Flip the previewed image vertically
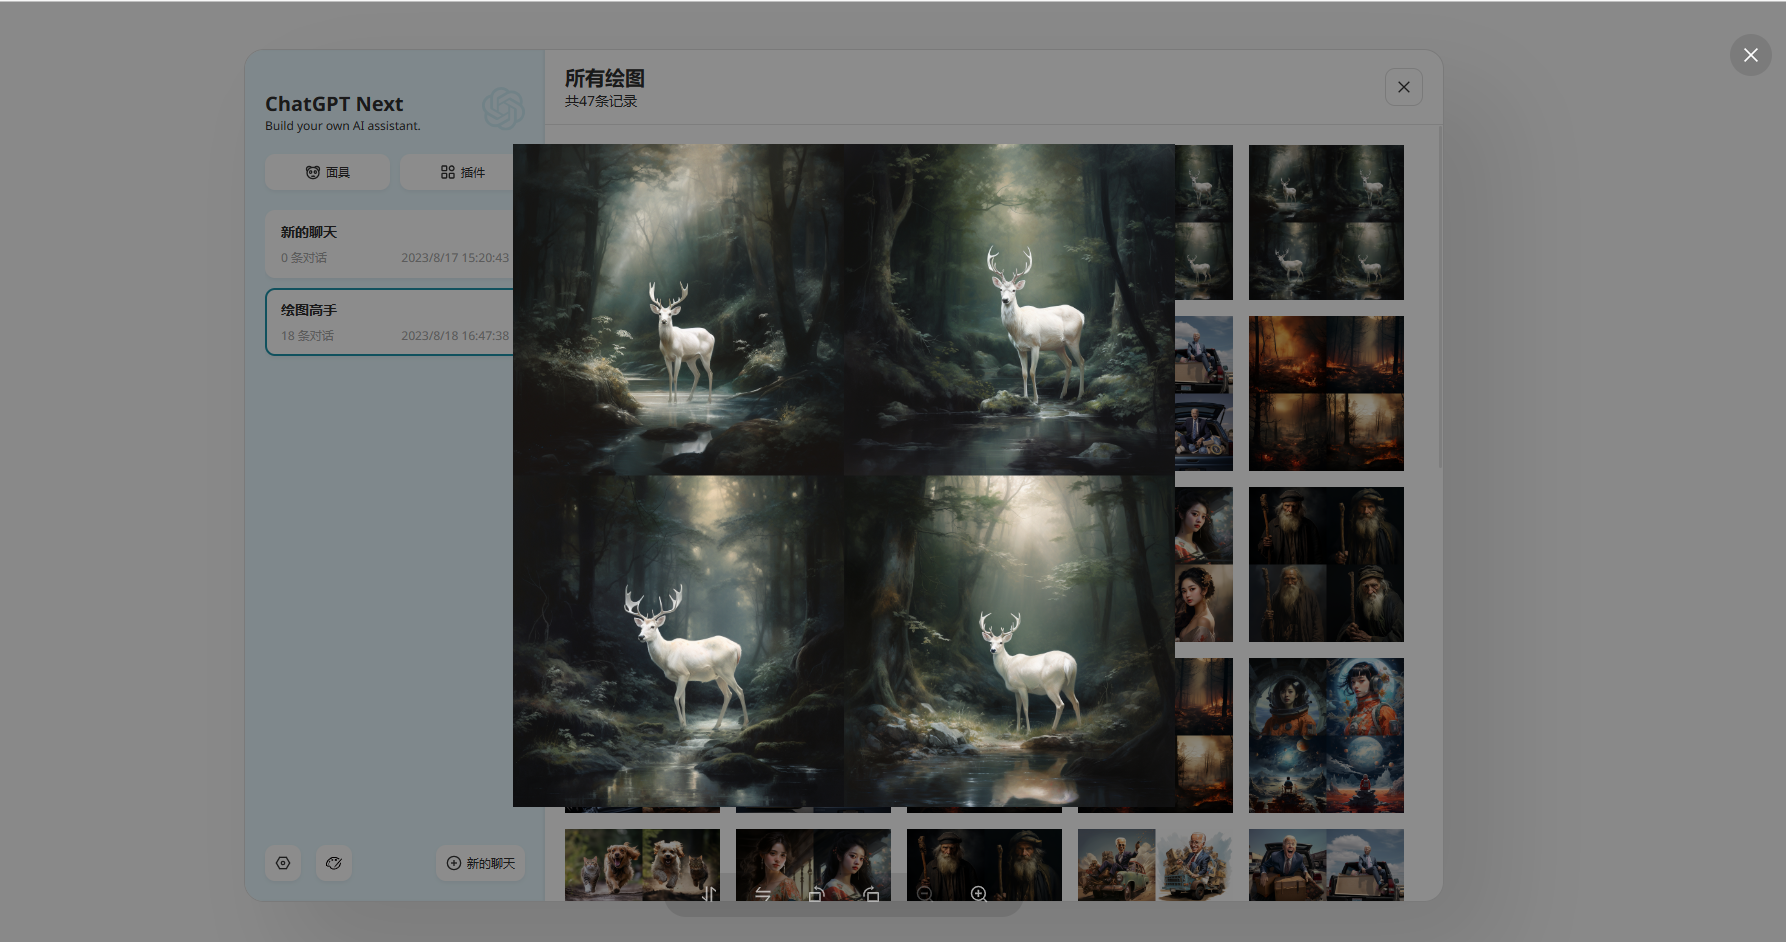The height and width of the screenshot is (942, 1786). [x=709, y=894]
